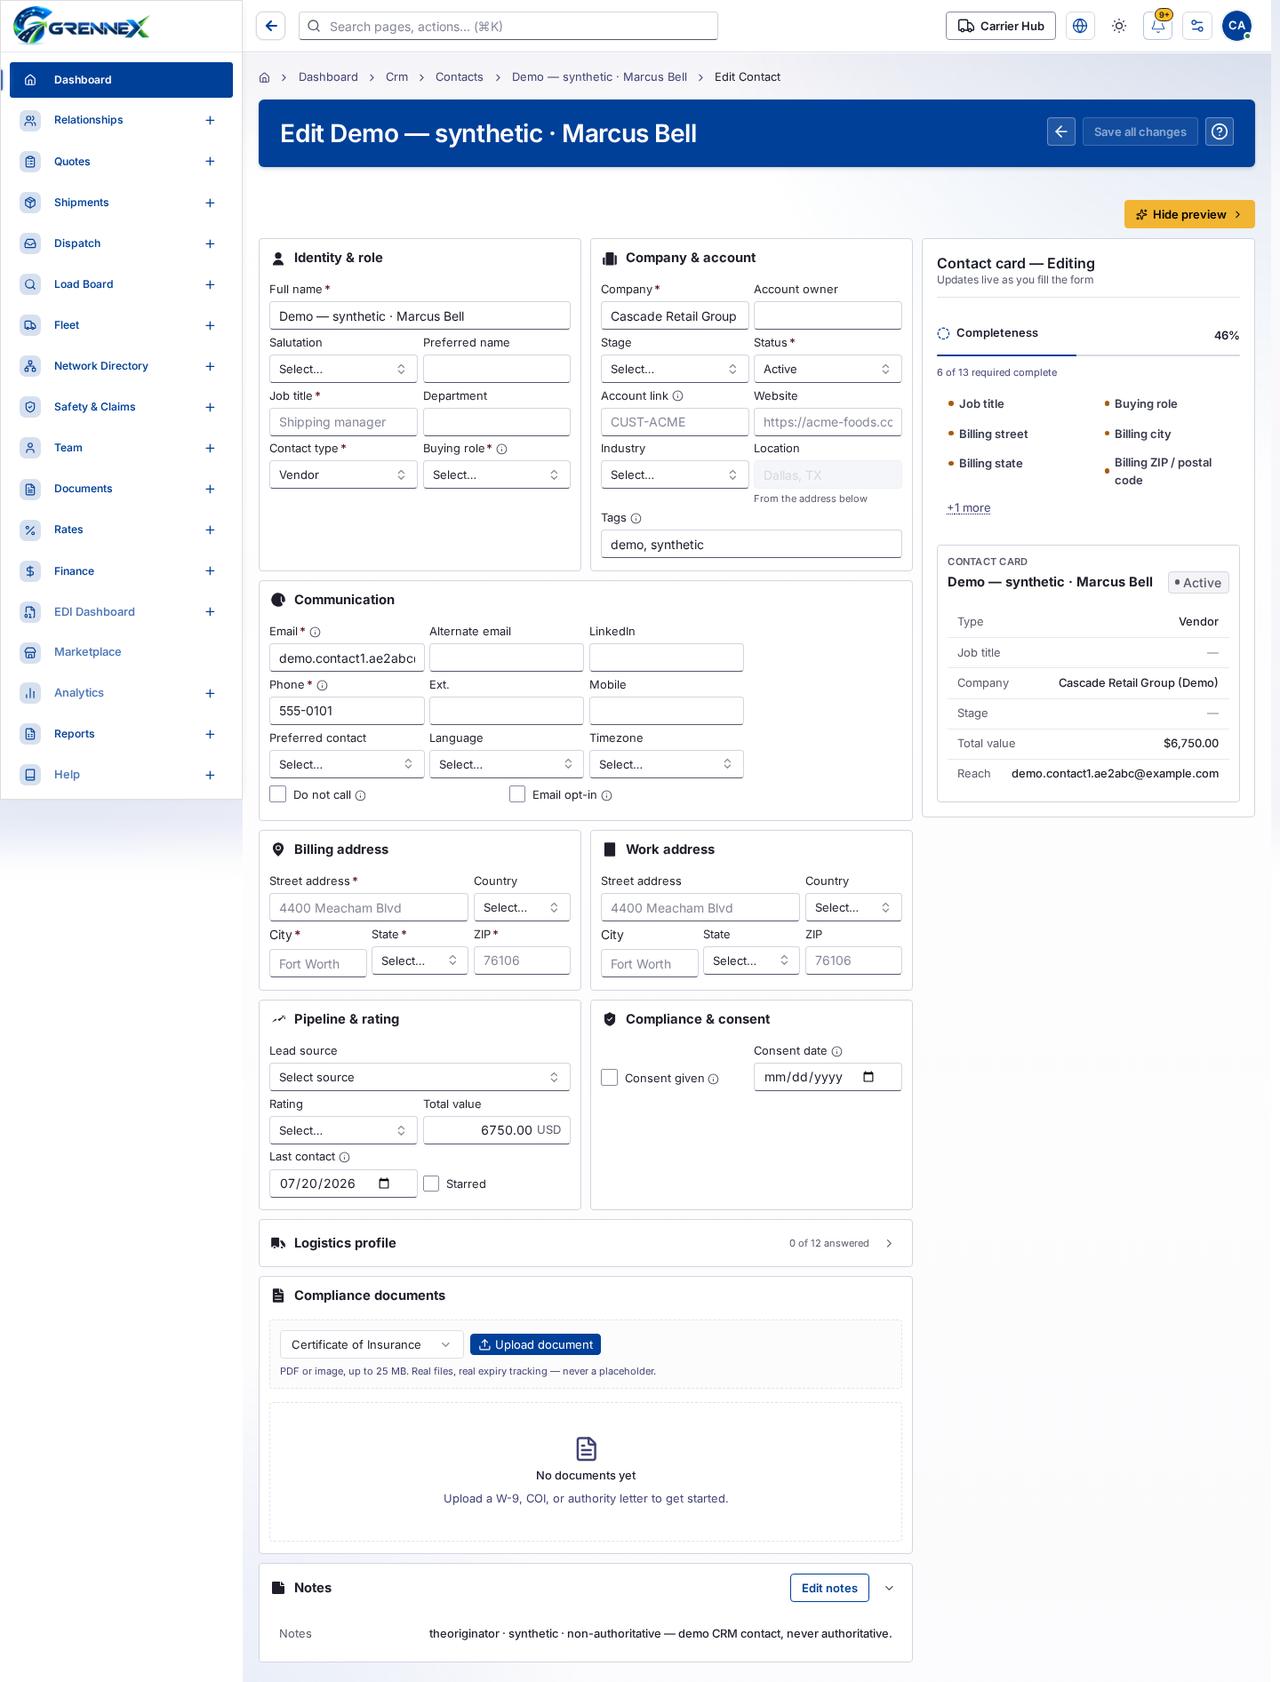Show info icon next to Tags label
Screen dimensions: 1280x1682
coord(636,518)
